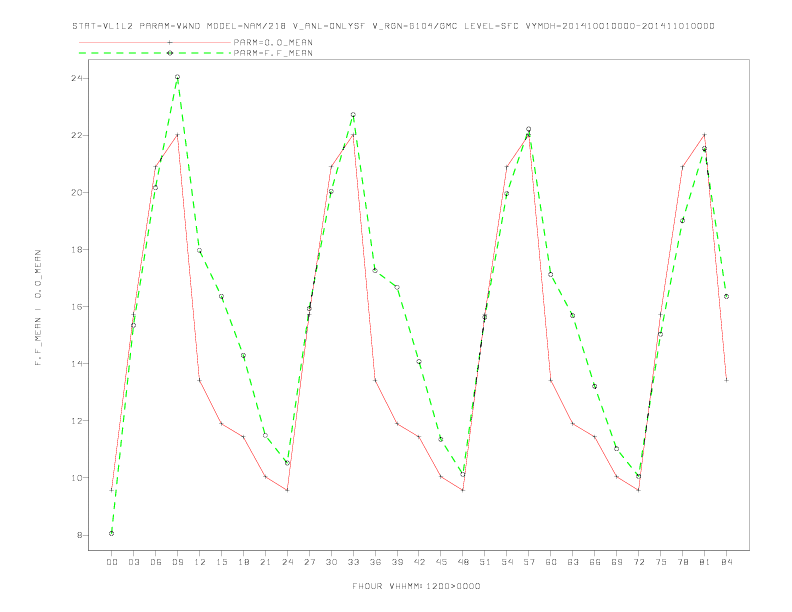Click x-axis tick label 18
This screenshot has height=612, width=792.
point(243,562)
